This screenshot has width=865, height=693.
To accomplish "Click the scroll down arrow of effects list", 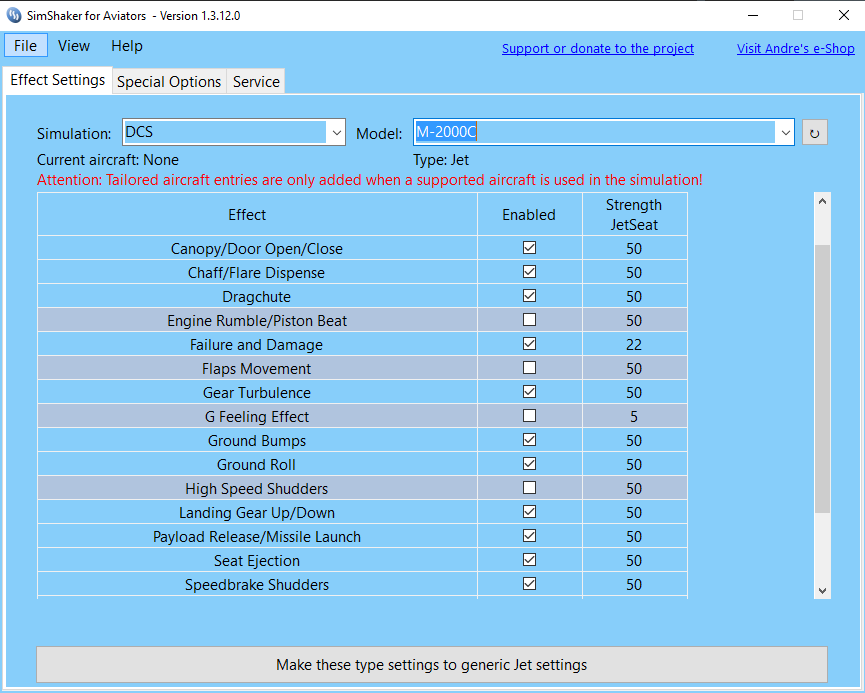I will (x=822, y=590).
